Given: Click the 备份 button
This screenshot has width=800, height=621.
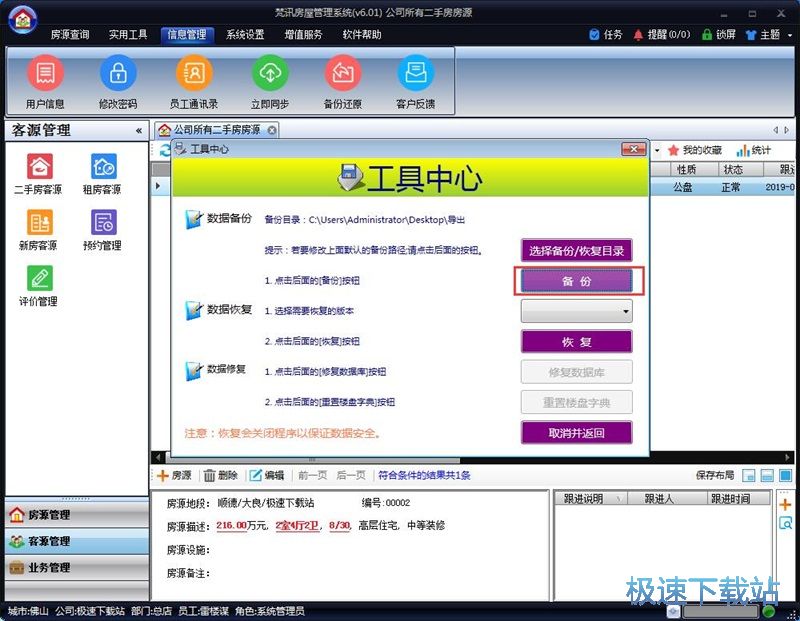Looking at the screenshot, I should [x=577, y=281].
